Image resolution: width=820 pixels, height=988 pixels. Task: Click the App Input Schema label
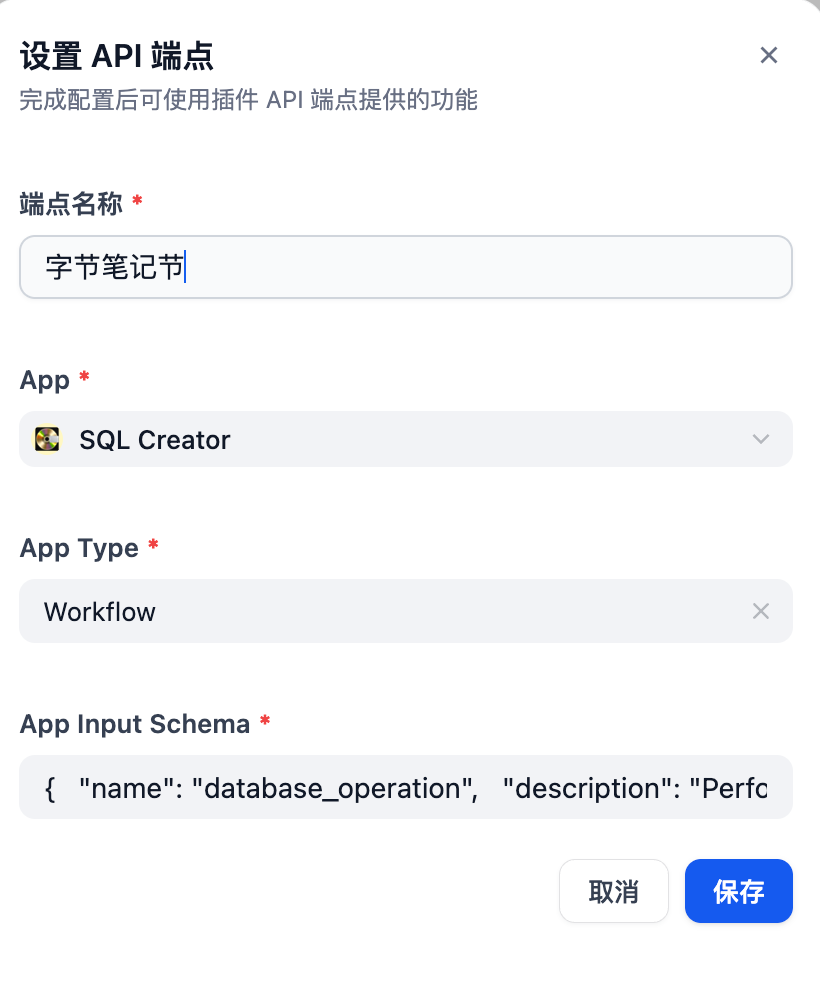tap(135, 724)
